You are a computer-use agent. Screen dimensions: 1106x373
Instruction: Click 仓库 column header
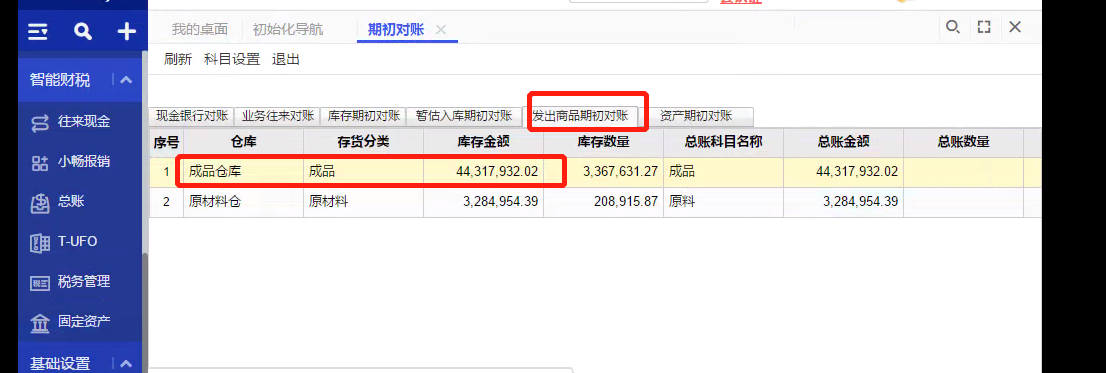tap(243, 142)
